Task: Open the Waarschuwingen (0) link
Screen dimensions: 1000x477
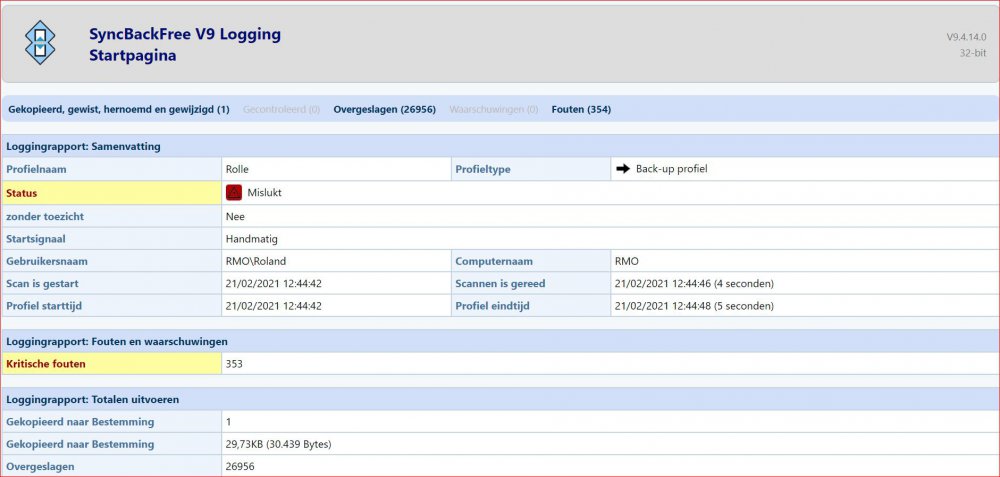Action: (493, 109)
